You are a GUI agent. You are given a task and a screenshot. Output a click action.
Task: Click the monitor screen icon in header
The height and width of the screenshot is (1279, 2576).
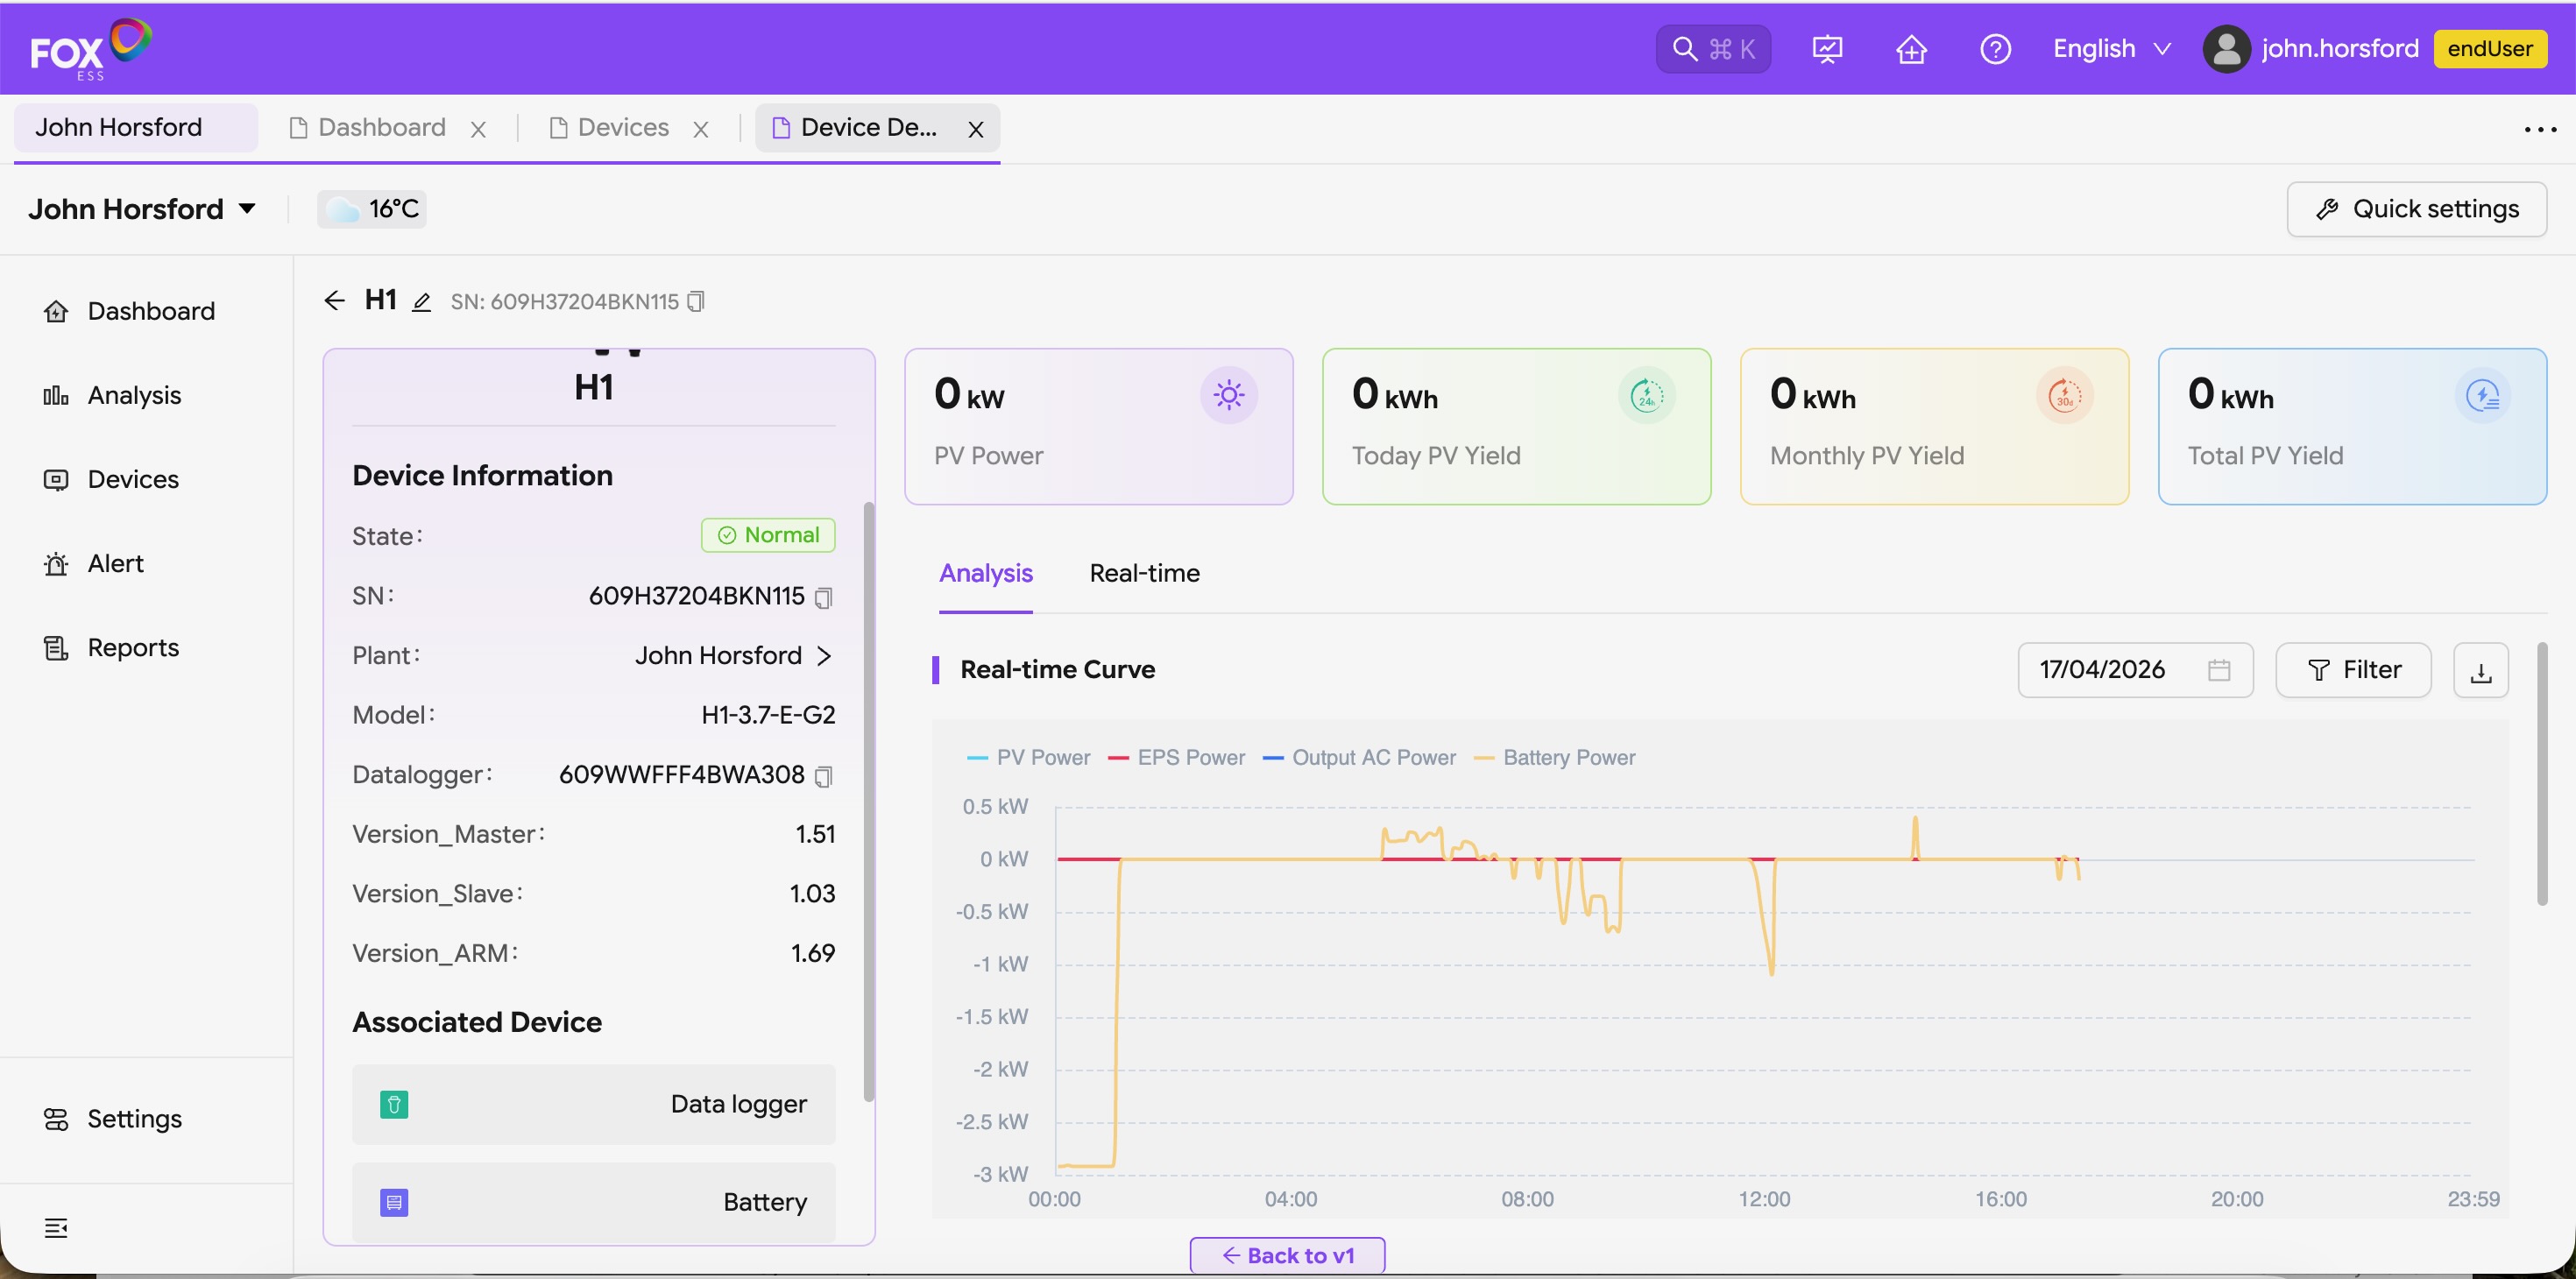(1827, 49)
